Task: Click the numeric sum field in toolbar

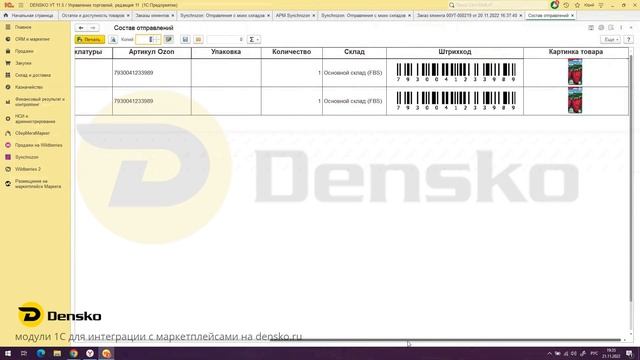Action: coord(225,40)
